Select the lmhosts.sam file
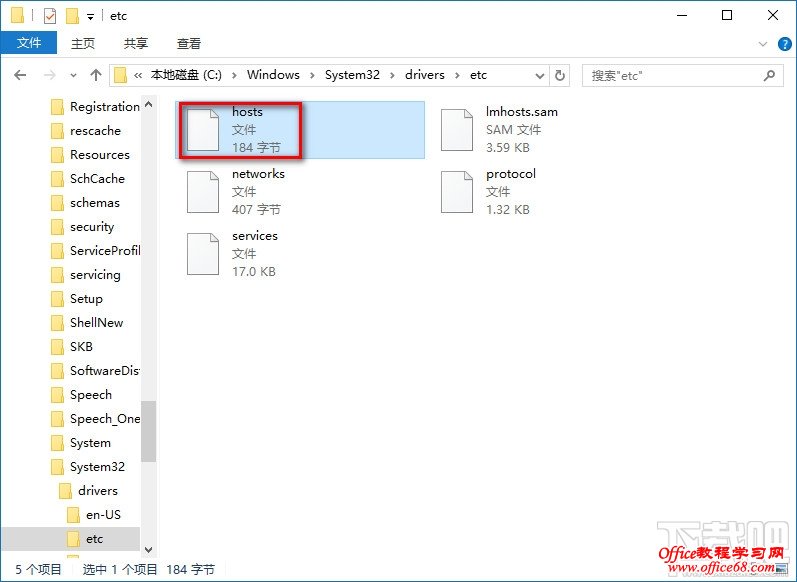This screenshot has width=797, height=582. click(554, 130)
